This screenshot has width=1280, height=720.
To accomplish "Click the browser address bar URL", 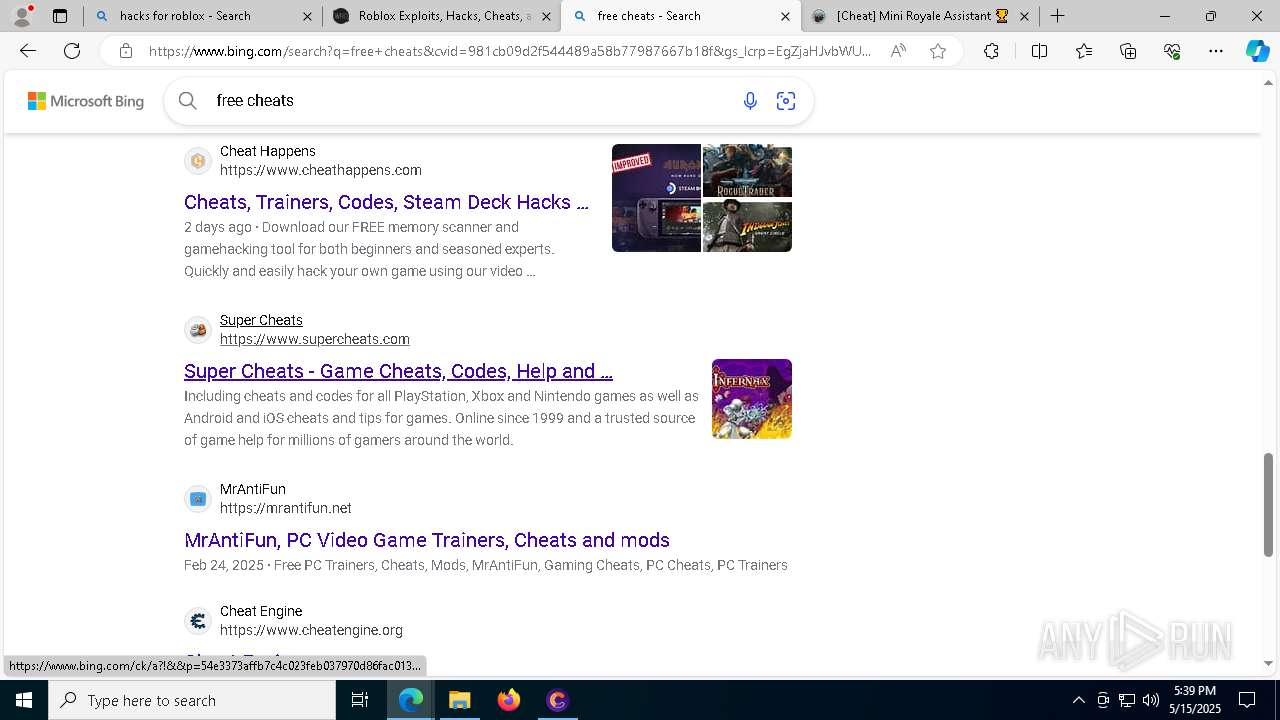I will [x=510, y=51].
